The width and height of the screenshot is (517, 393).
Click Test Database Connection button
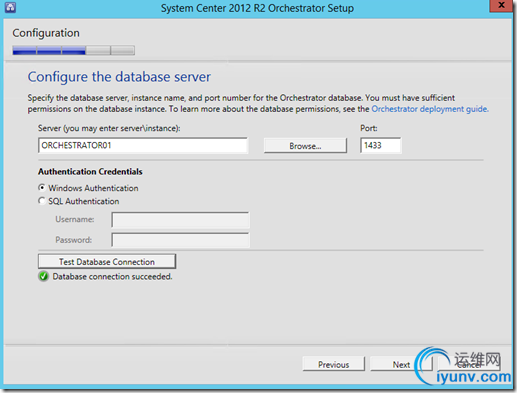pyautogui.click(x=107, y=262)
